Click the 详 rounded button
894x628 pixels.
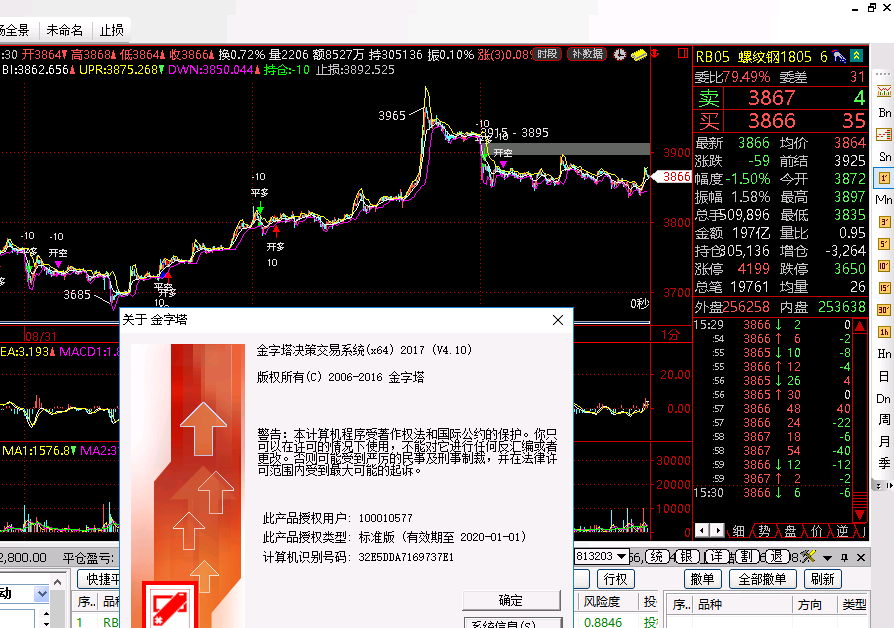pyautogui.click(x=717, y=557)
